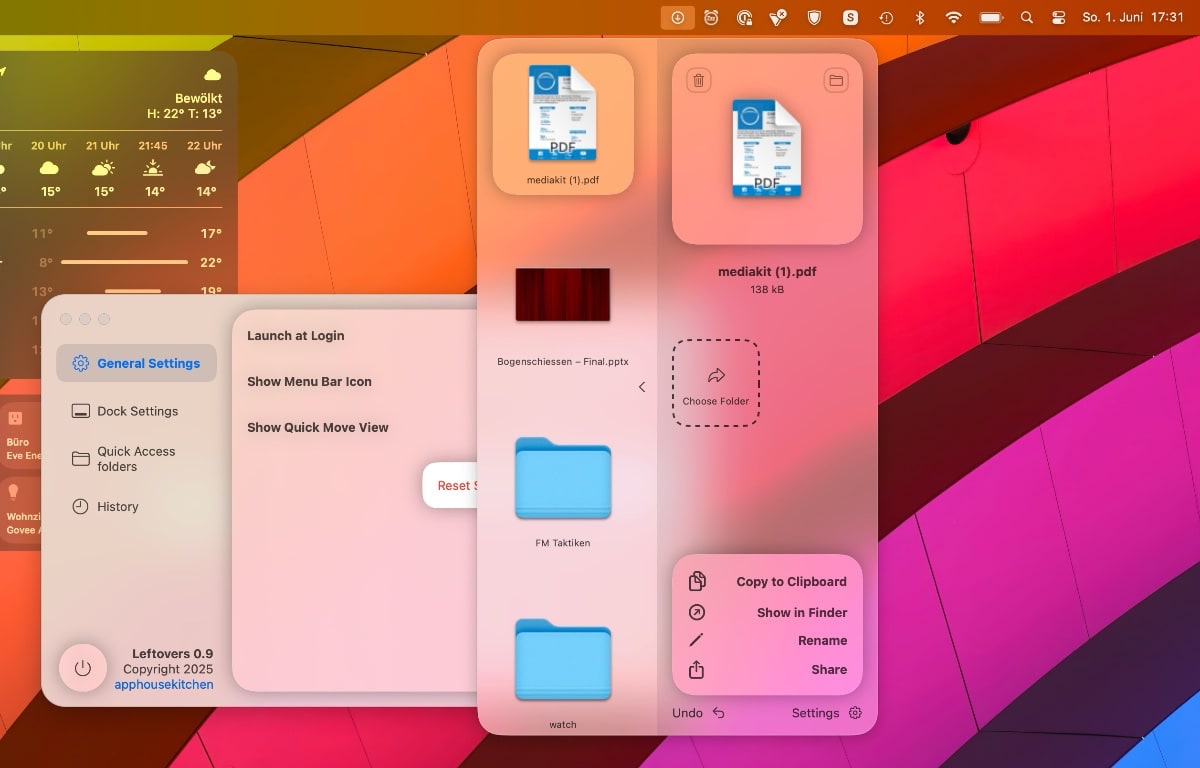This screenshot has height=768, width=1200.
Task: Select the General Settings tab
Action: pos(137,363)
